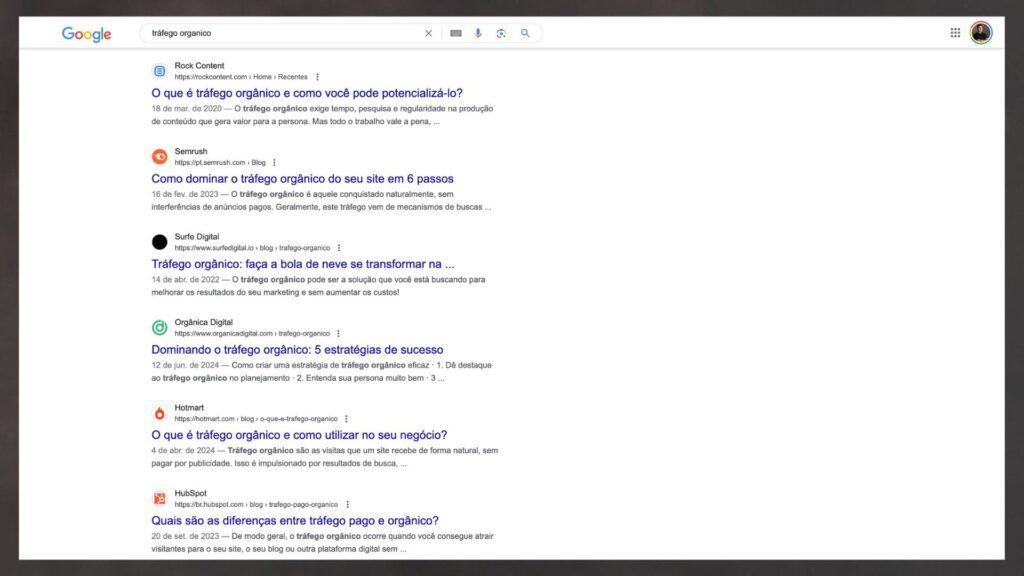Open the Google apps grid
This screenshot has height=576, width=1024.
955,33
